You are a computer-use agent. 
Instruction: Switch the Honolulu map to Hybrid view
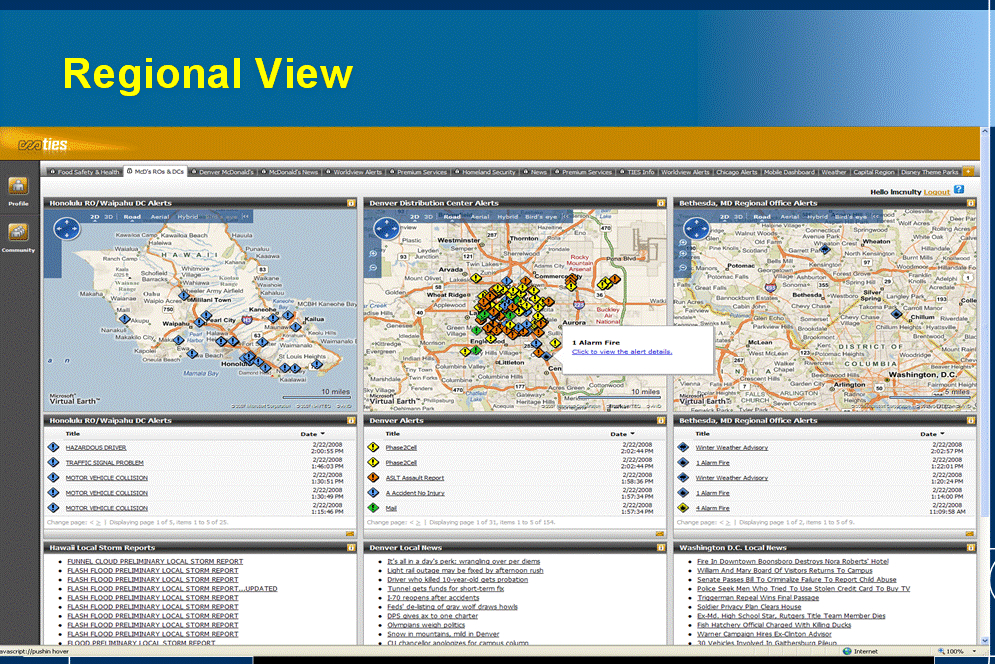tap(188, 217)
